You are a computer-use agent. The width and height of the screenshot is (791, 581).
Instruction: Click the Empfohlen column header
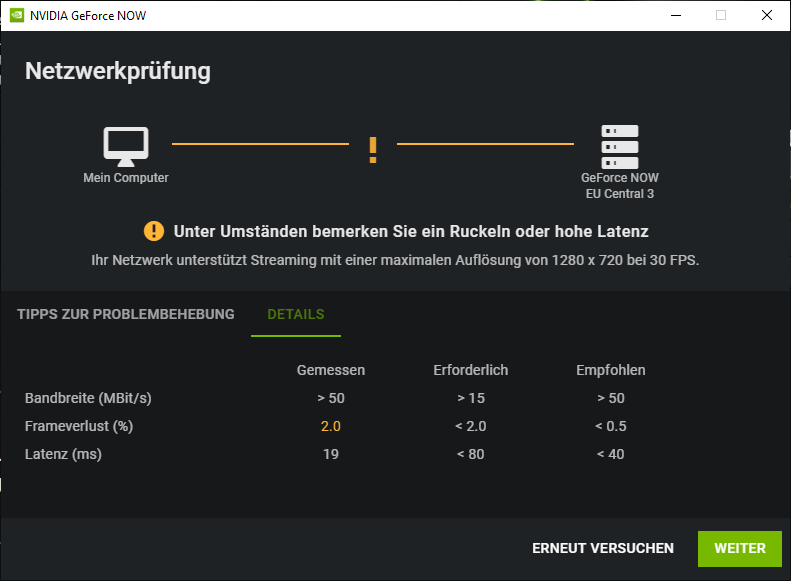[610, 370]
